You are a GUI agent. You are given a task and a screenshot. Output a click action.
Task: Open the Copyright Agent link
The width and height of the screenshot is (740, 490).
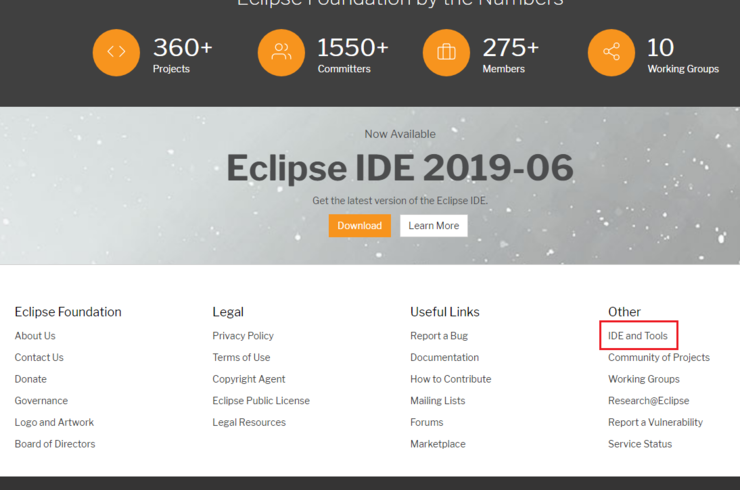249,379
